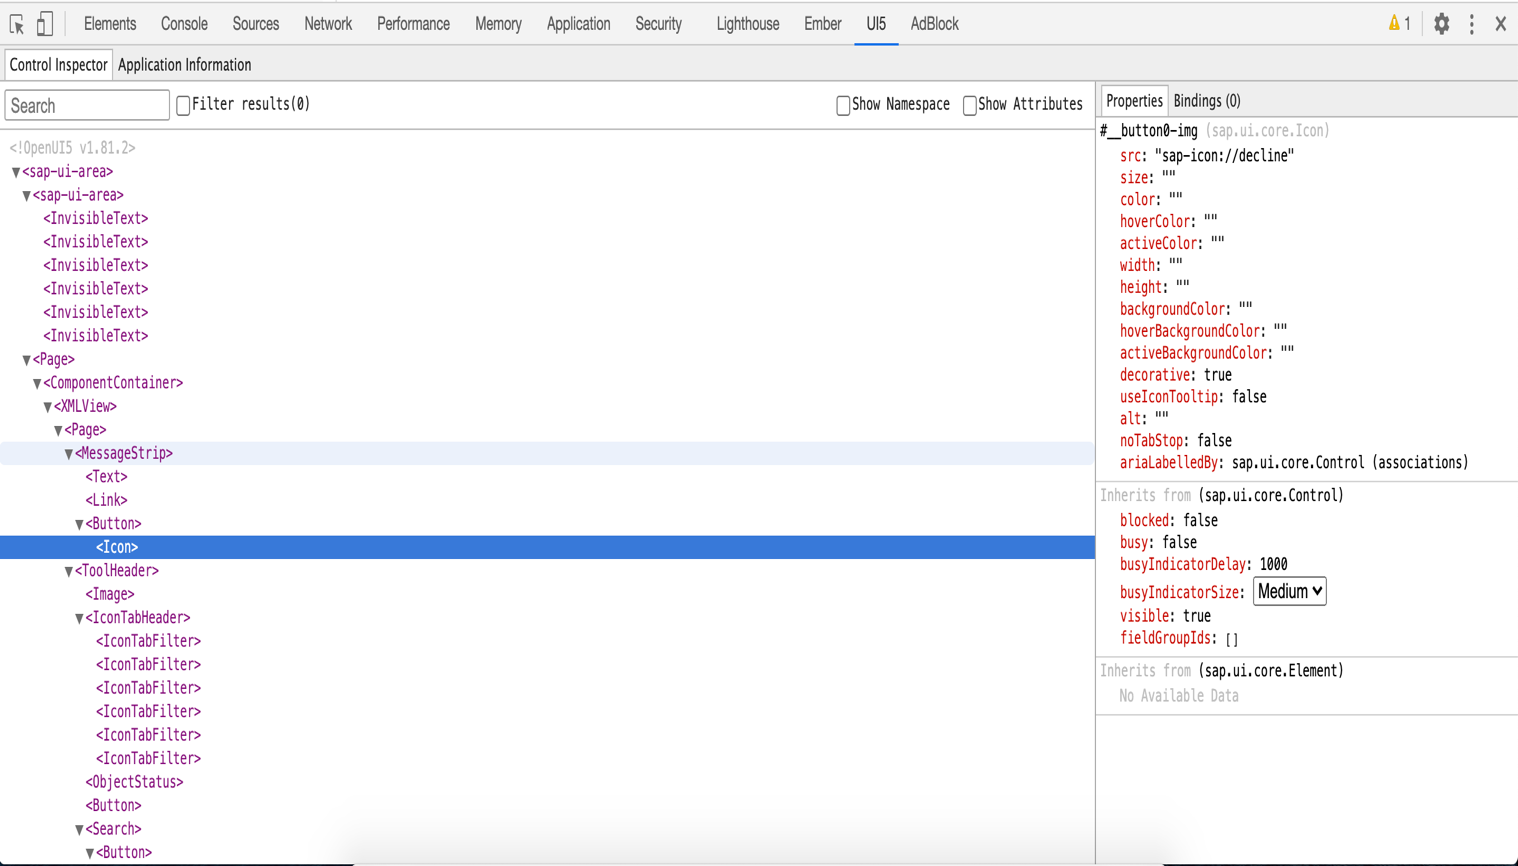Collapse the IconTabHeader node
Image resolution: width=1518 pixels, height=866 pixels.
click(x=78, y=617)
